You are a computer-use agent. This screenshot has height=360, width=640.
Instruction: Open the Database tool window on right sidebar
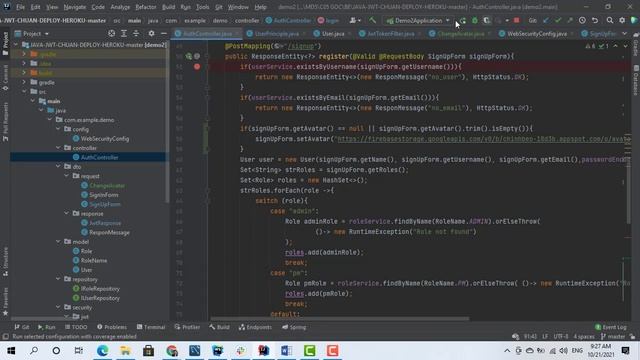636,80
